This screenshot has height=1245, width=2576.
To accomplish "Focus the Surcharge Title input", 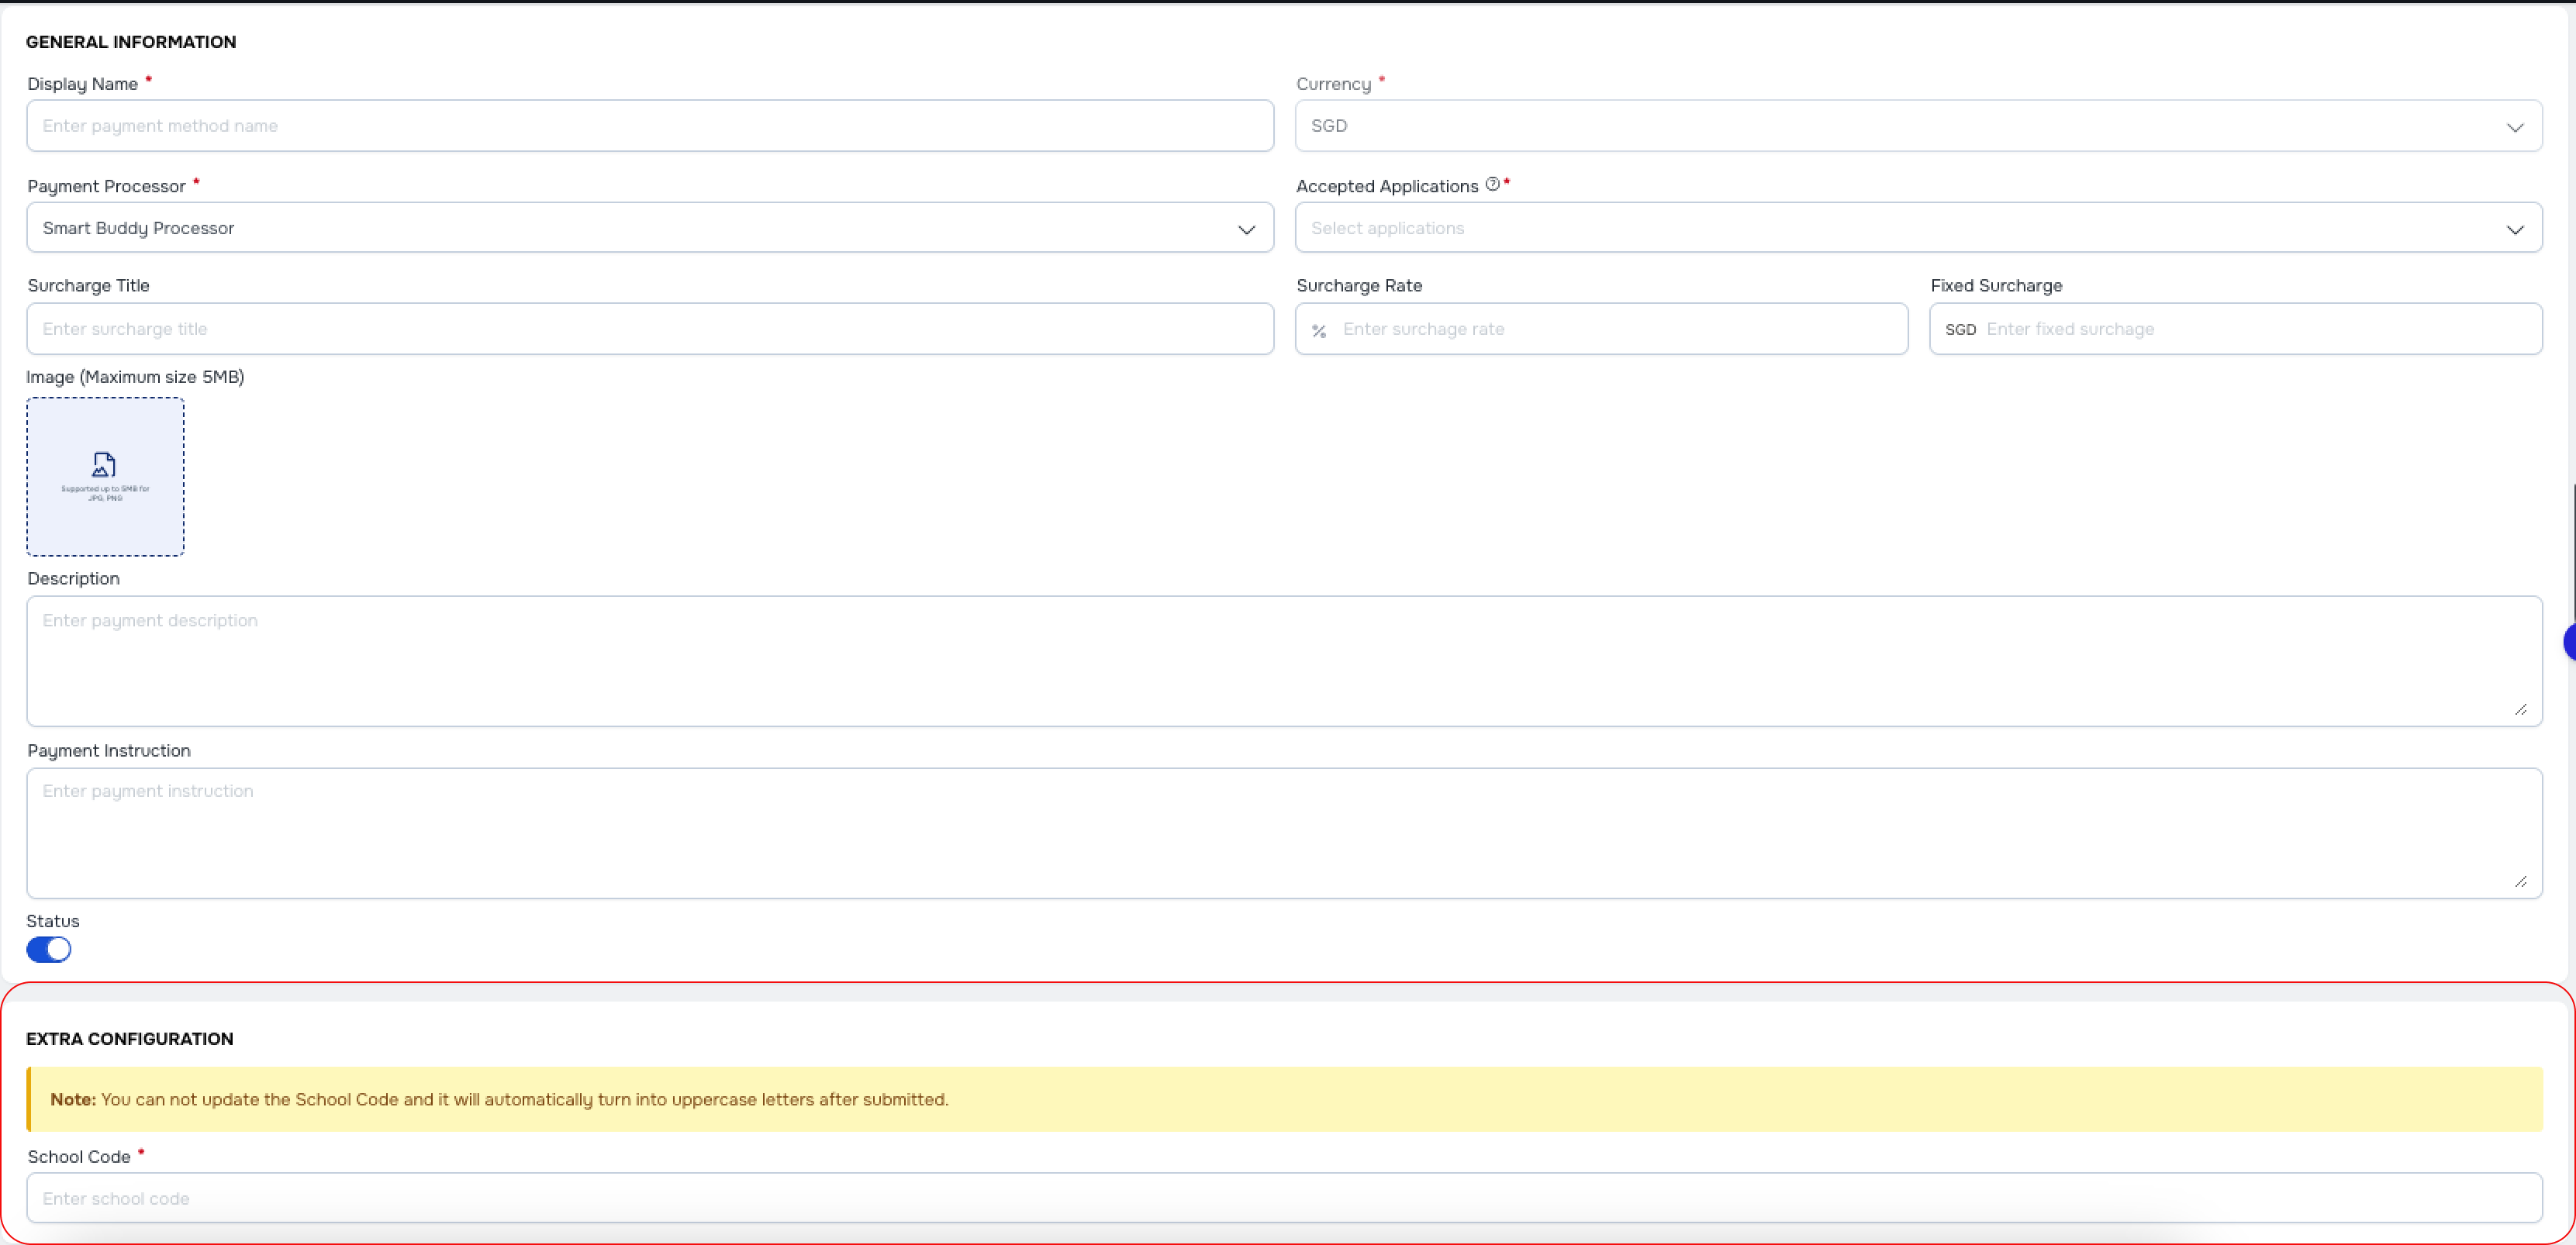I will coord(650,329).
